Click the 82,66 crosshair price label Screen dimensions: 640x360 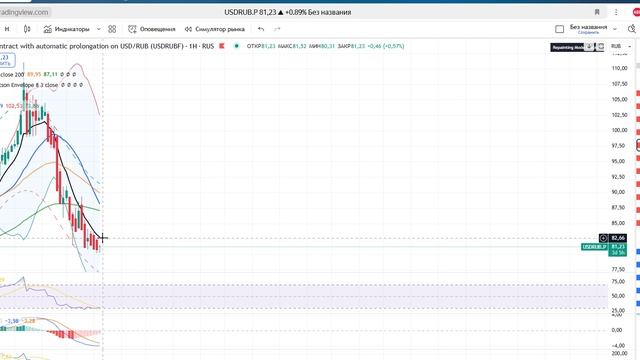pyautogui.click(x=618, y=238)
